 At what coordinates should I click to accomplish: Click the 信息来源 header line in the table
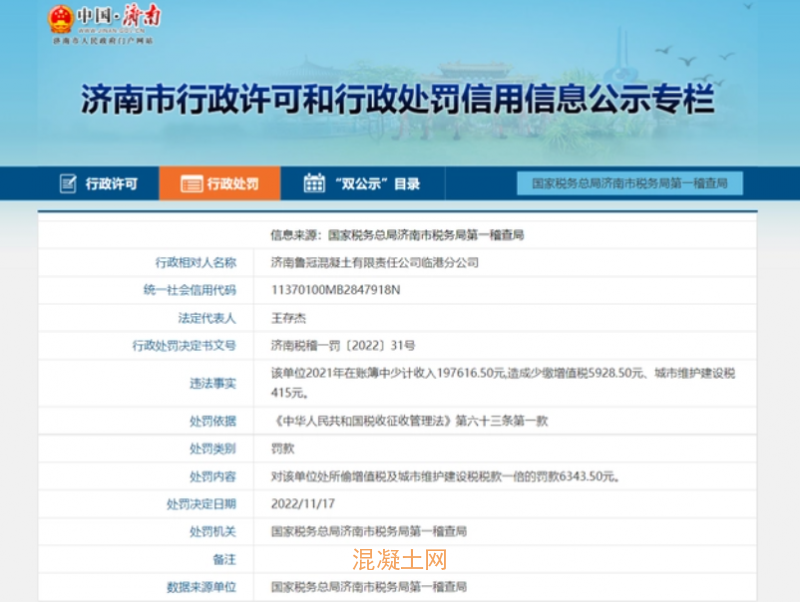click(x=398, y=235)
